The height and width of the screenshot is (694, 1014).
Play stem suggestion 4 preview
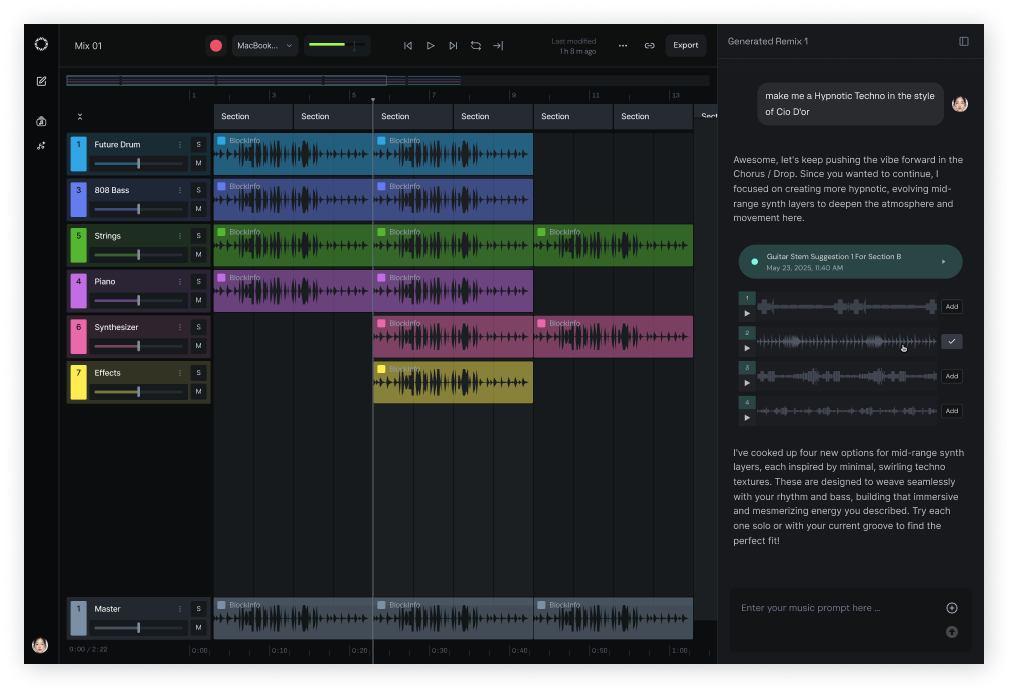click(747, 418)
